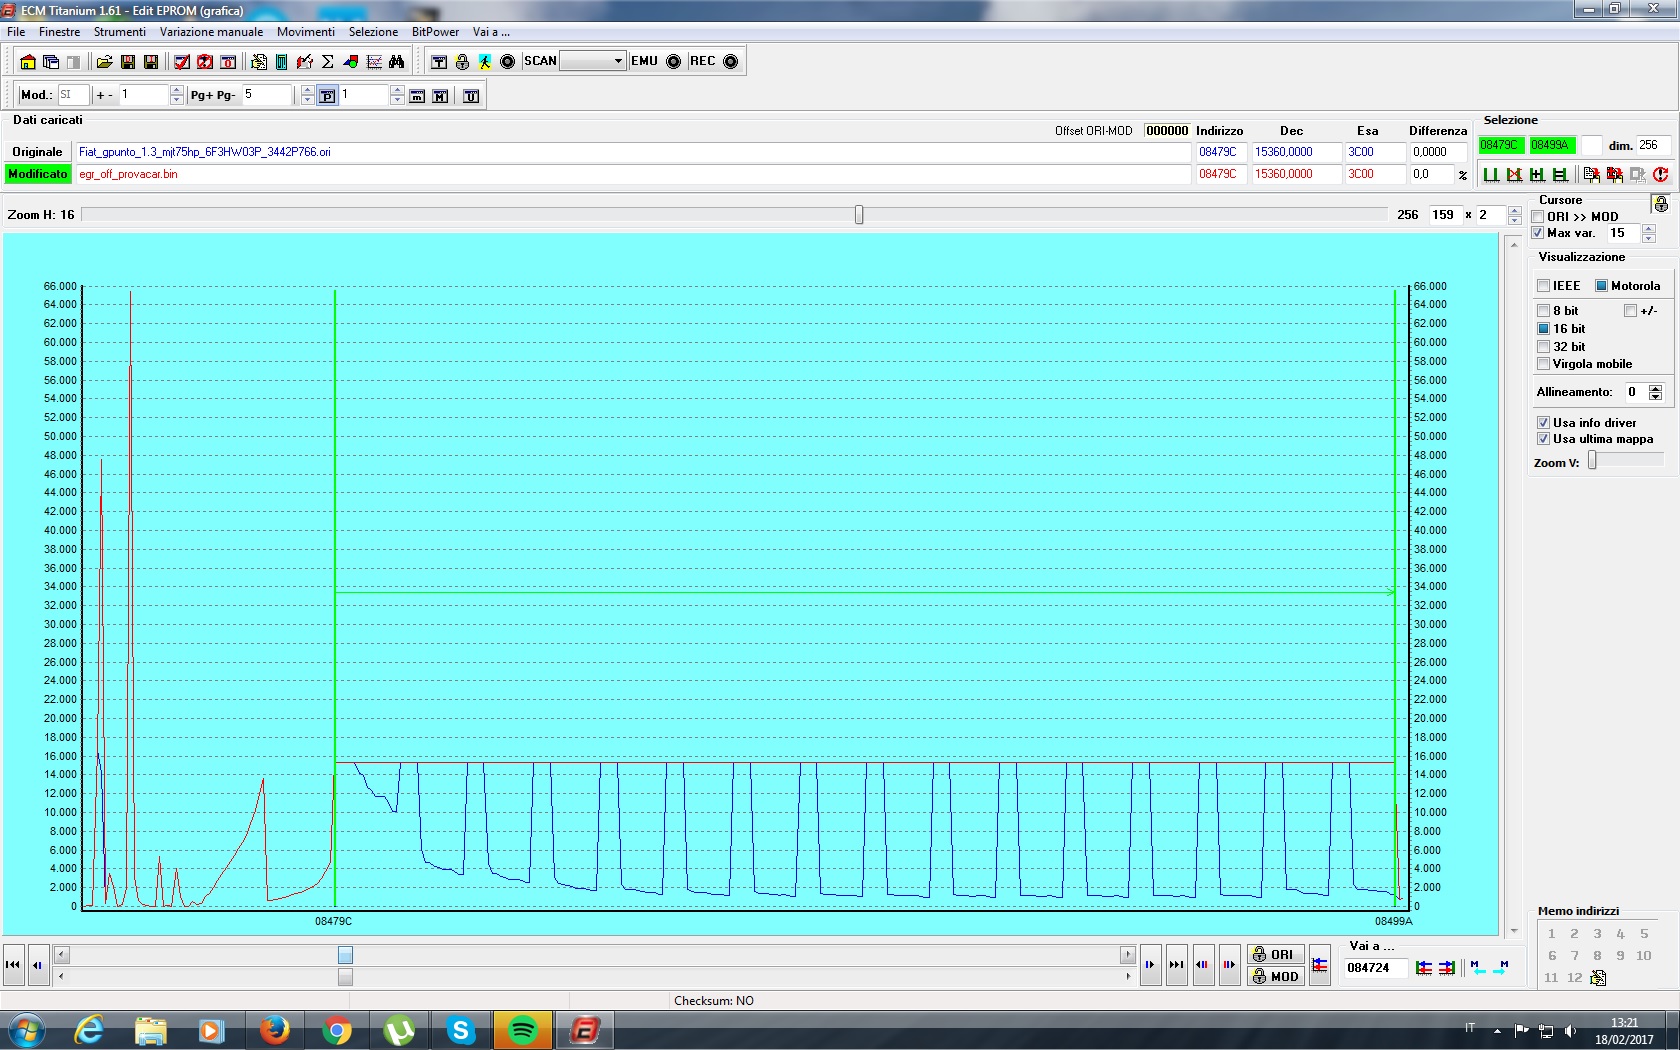The height and width of the screenshot is (1050, 1680).
Task: Click the dim. selection size field
Action: pyautogui.click(x=1652, y=145)
